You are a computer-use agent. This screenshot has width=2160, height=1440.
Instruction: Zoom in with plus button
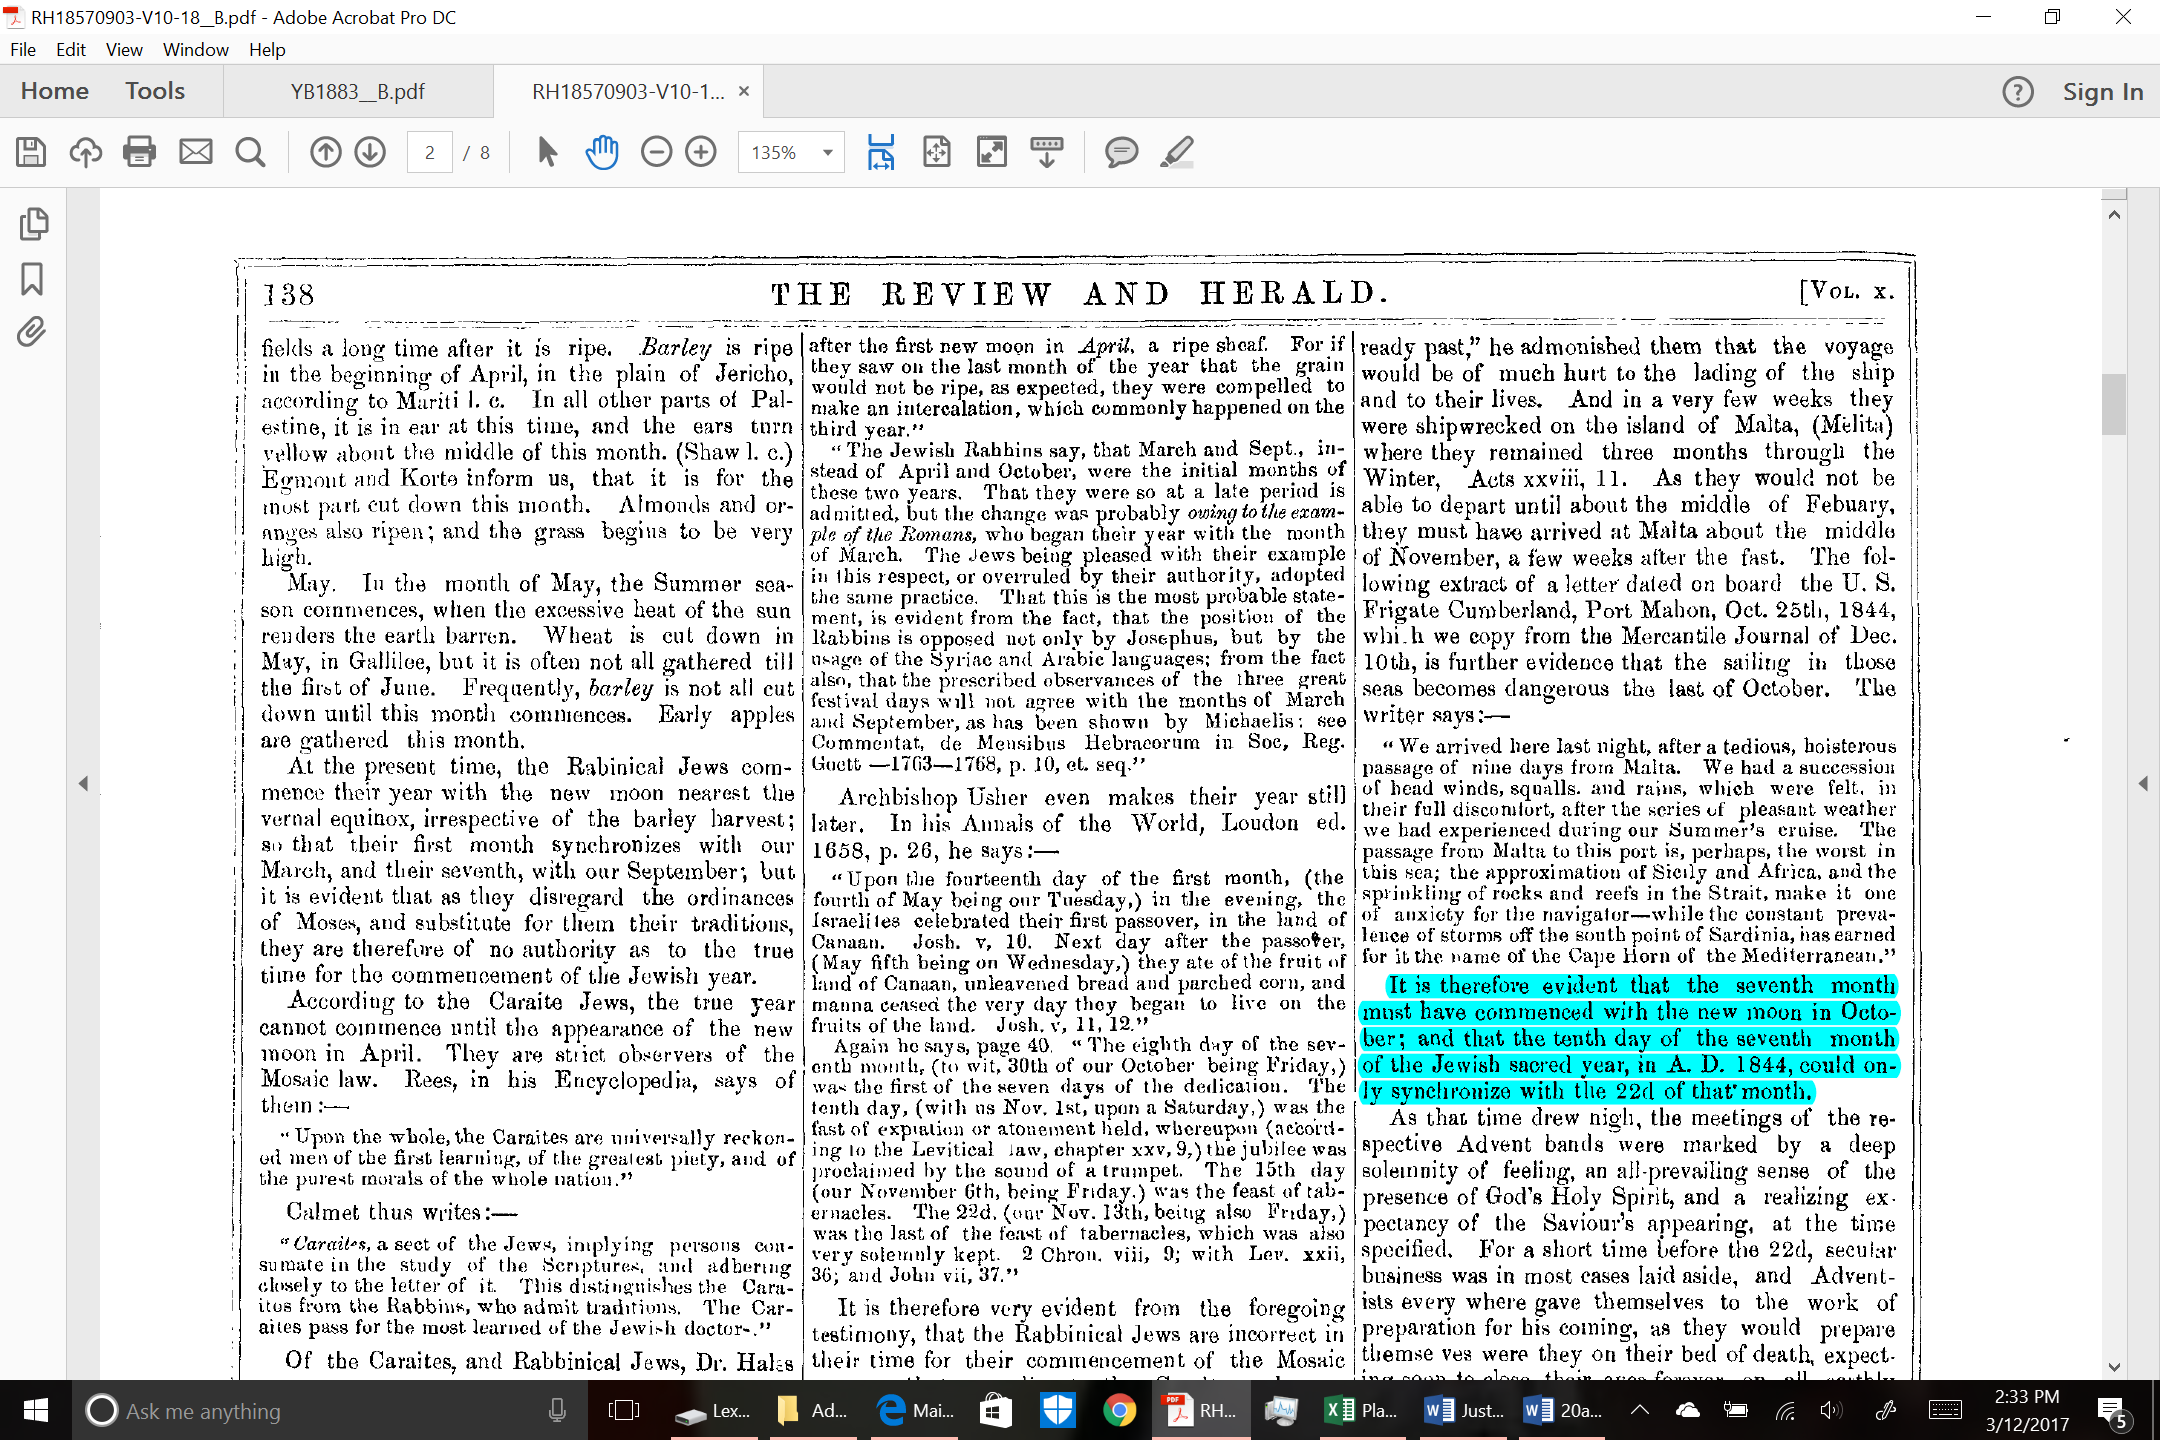701,152
